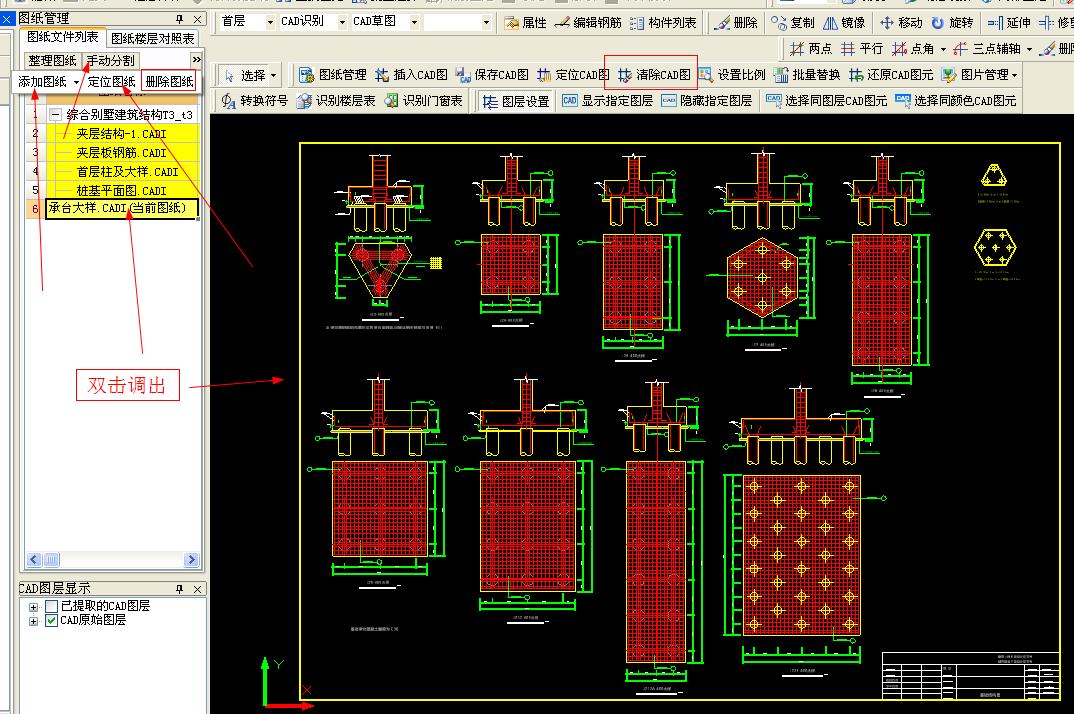Open 构件列表 button
1074x714 pixels.
coord(662,23)
